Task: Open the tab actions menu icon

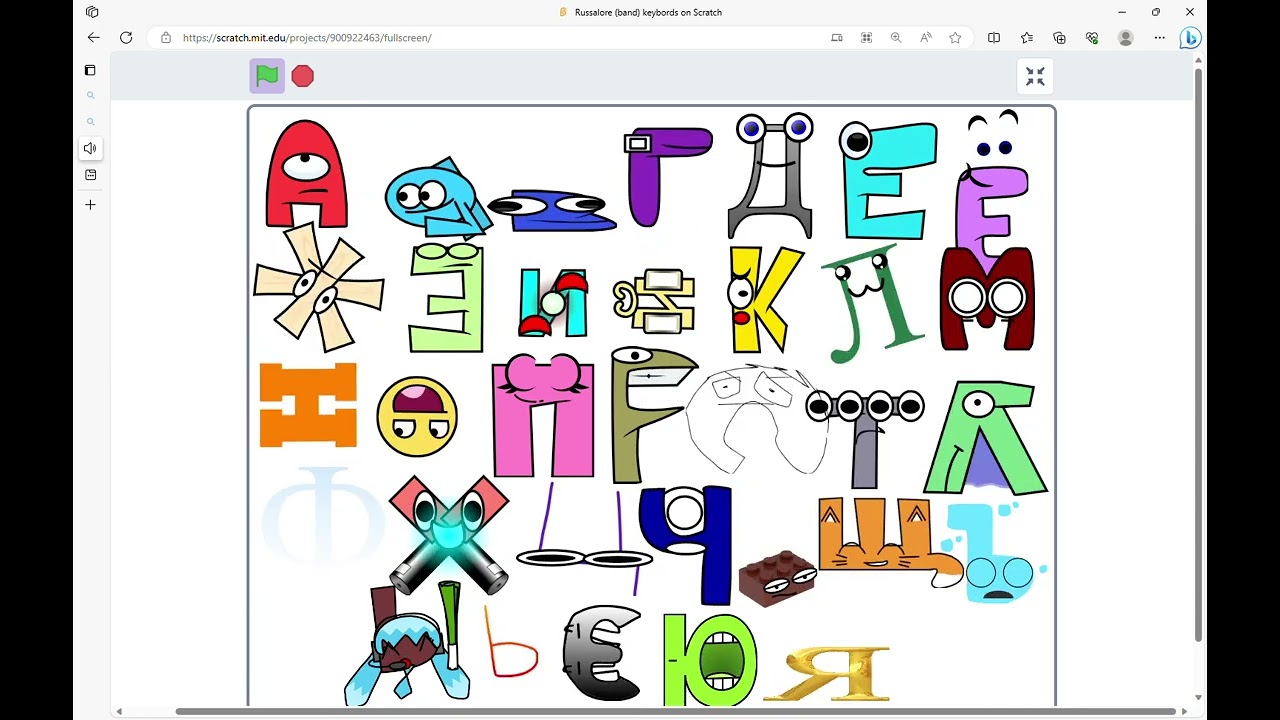Action: [x=92, y=12]
